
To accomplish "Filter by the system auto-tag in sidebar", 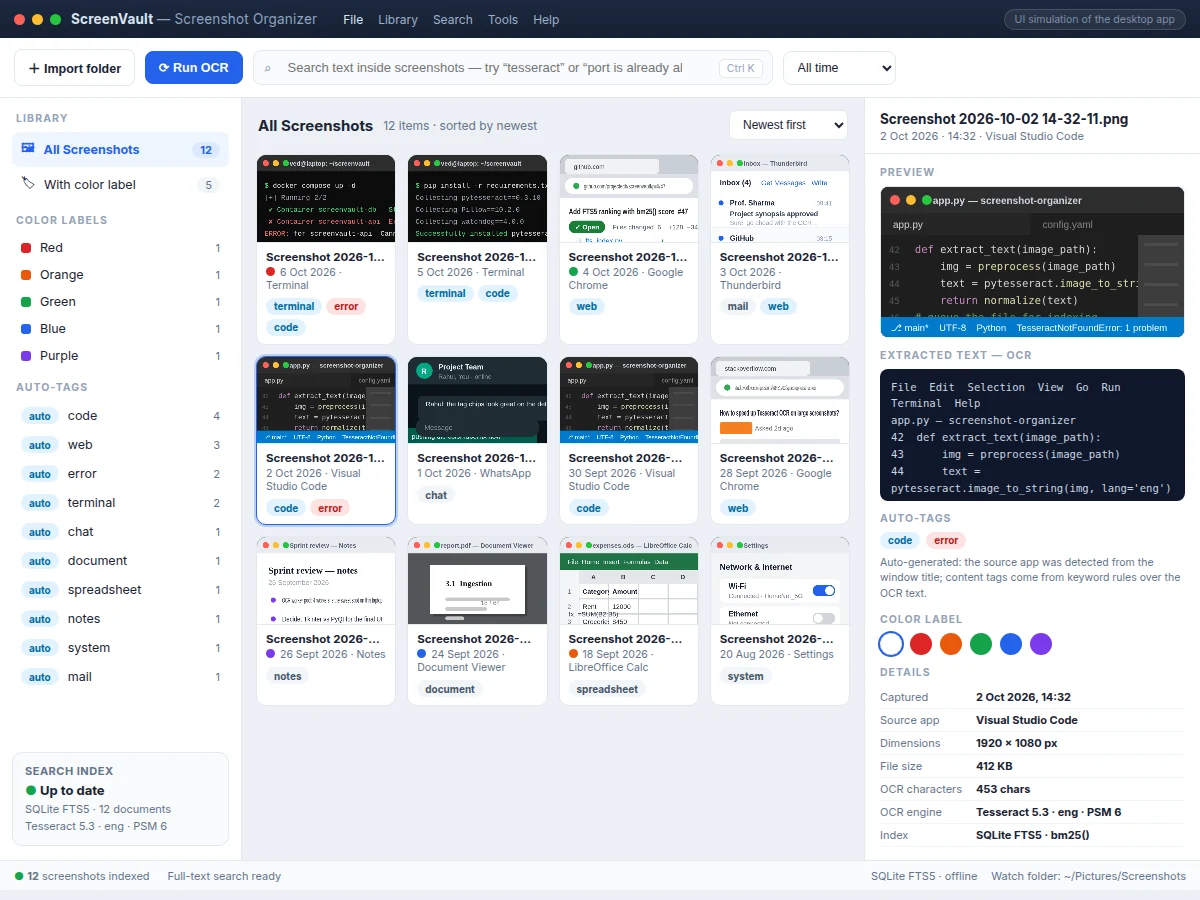I will click(x=120, y=648).
